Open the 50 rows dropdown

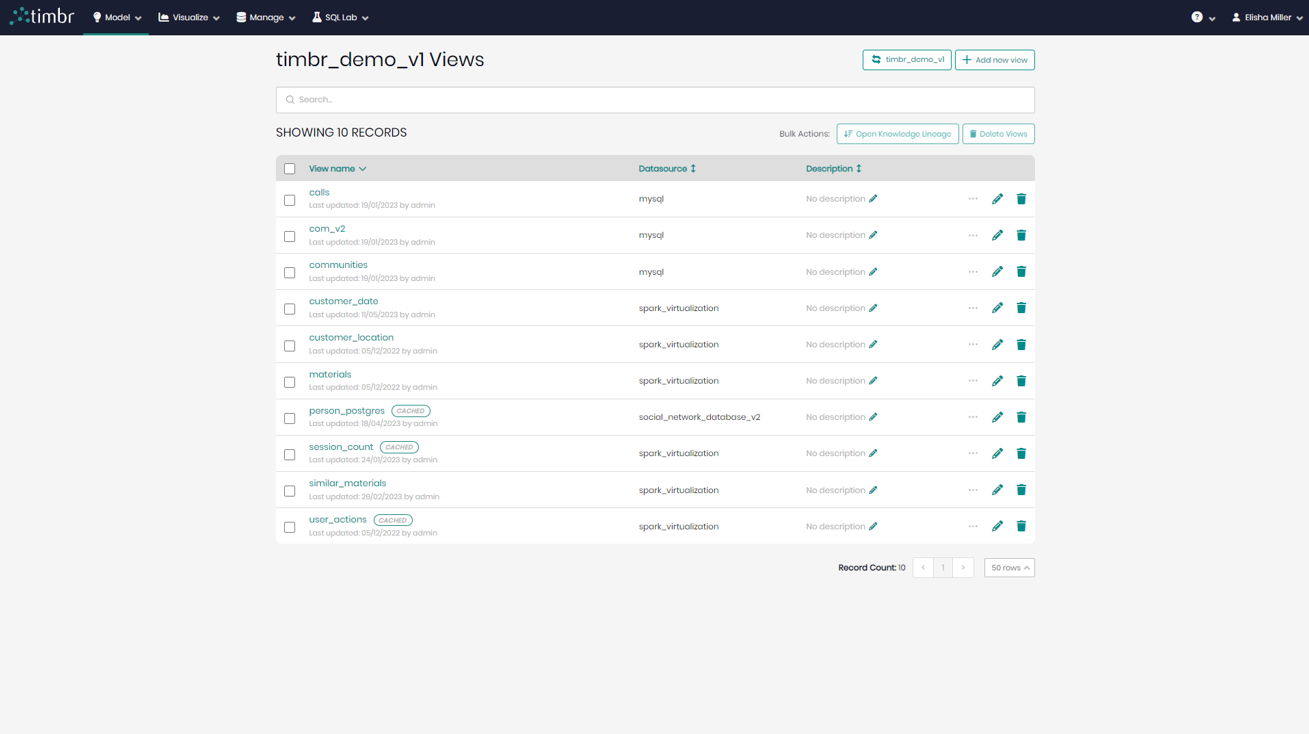click(1008, 567)
